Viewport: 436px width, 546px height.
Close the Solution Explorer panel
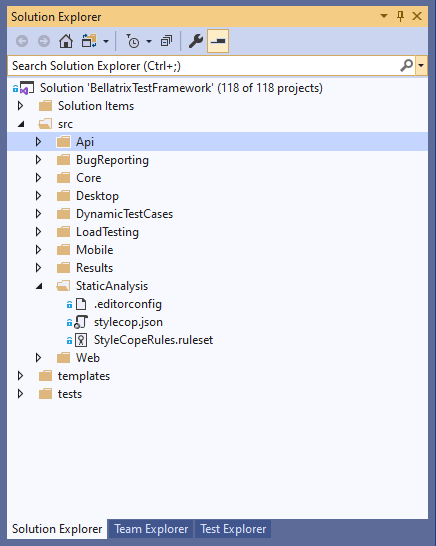coord(417,16)
